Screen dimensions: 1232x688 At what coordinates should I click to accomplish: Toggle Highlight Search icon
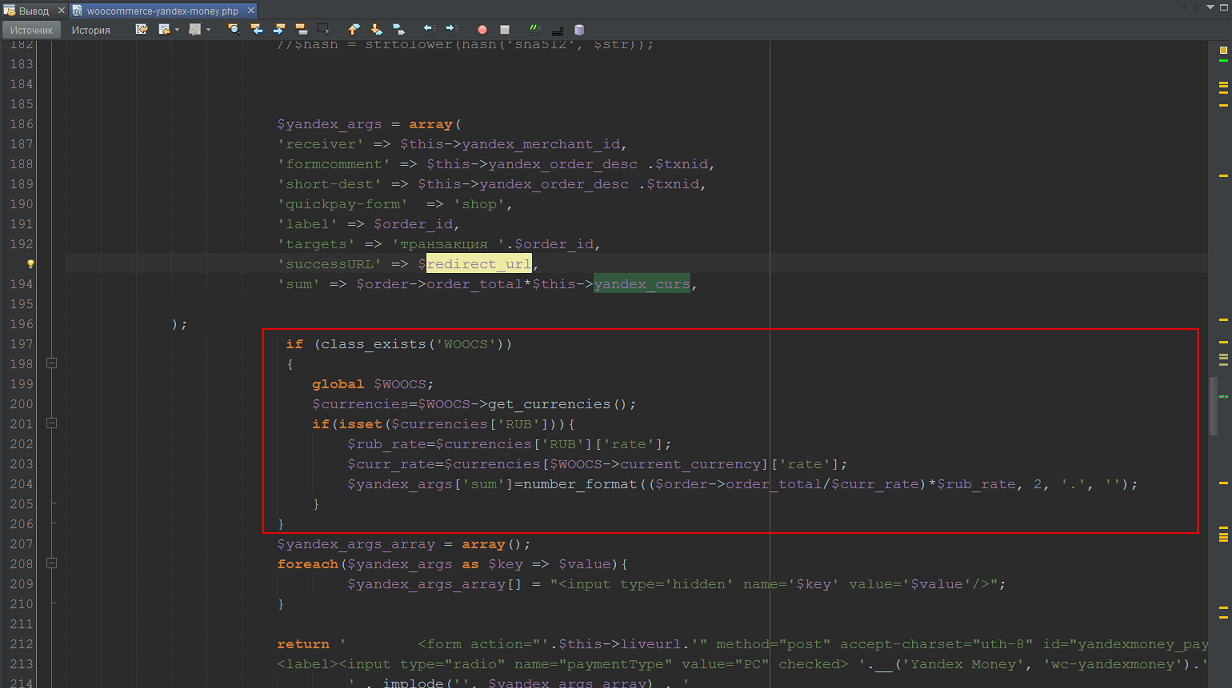point(300,30)
